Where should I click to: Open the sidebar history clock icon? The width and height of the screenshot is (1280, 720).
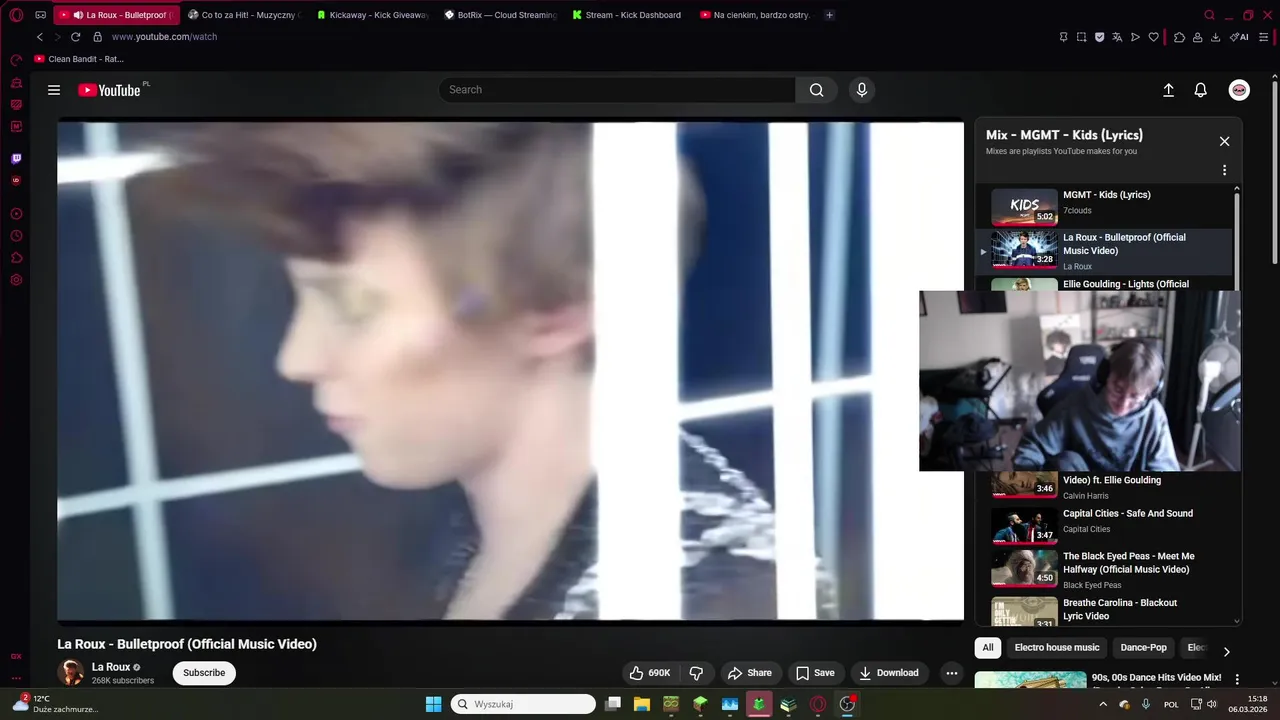(16, 236)
